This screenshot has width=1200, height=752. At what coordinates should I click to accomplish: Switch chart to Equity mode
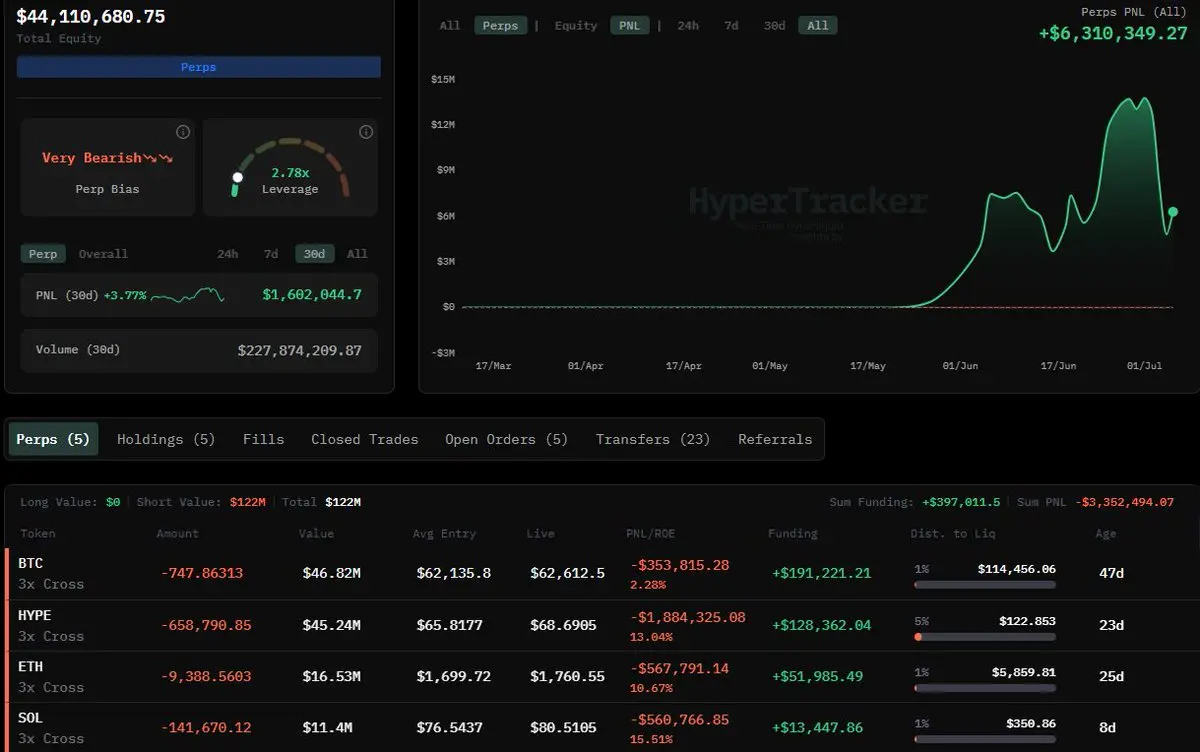point(576,26)
